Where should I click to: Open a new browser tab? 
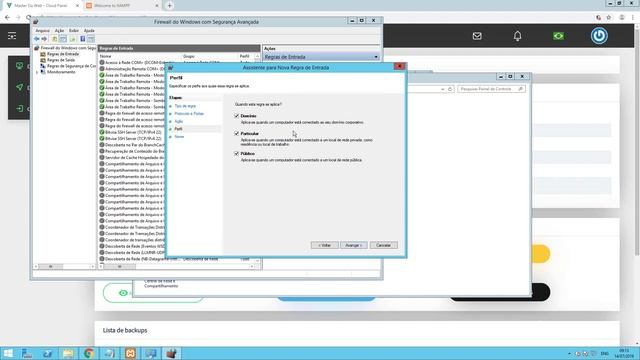169,6
